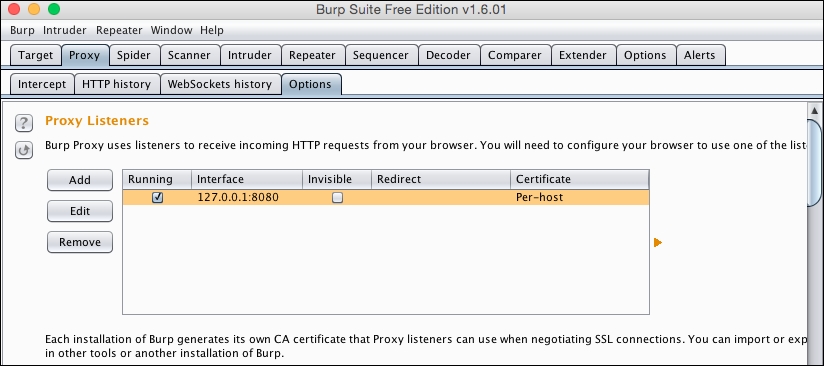Image resolution: width=824 pixels, height=366 pixels.
Task: Open the top-level Options tab
Action: pos(645,55)
